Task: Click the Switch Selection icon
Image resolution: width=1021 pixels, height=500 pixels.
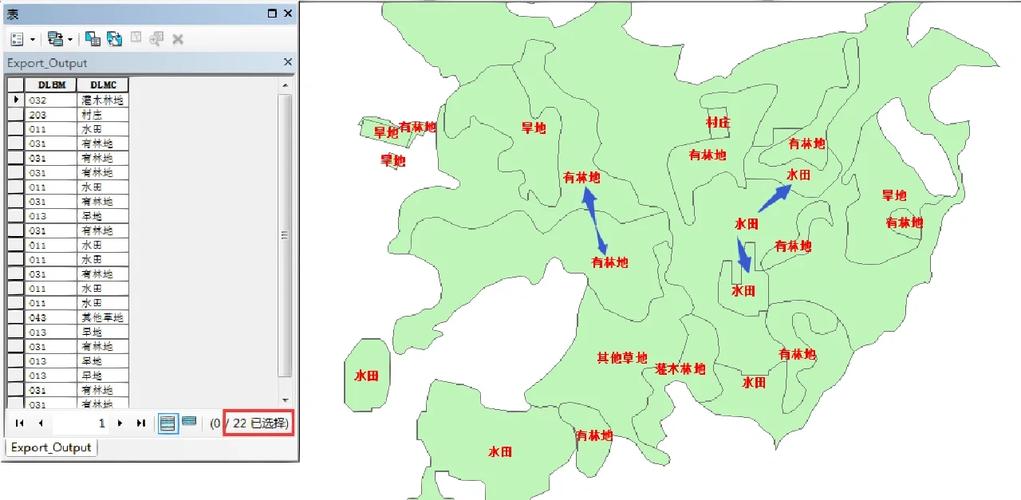Action: click(x=115, y=39)
